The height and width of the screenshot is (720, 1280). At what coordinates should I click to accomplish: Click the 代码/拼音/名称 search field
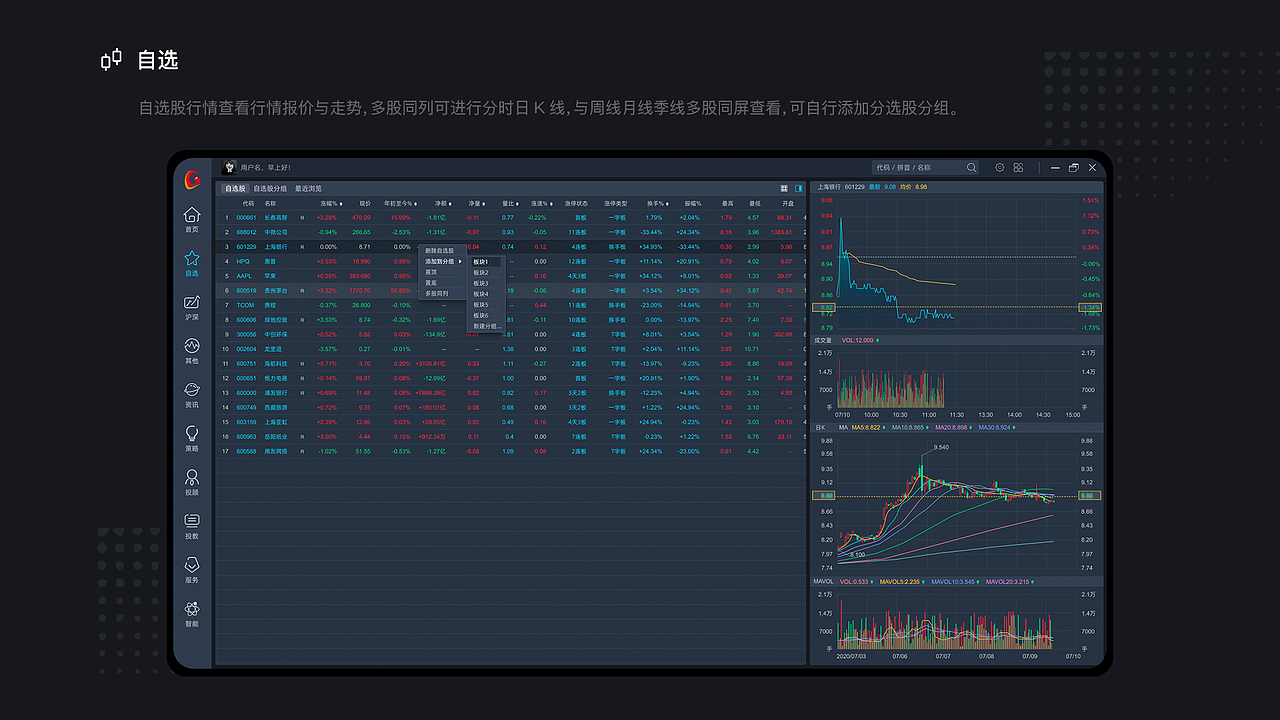(926, 168)
